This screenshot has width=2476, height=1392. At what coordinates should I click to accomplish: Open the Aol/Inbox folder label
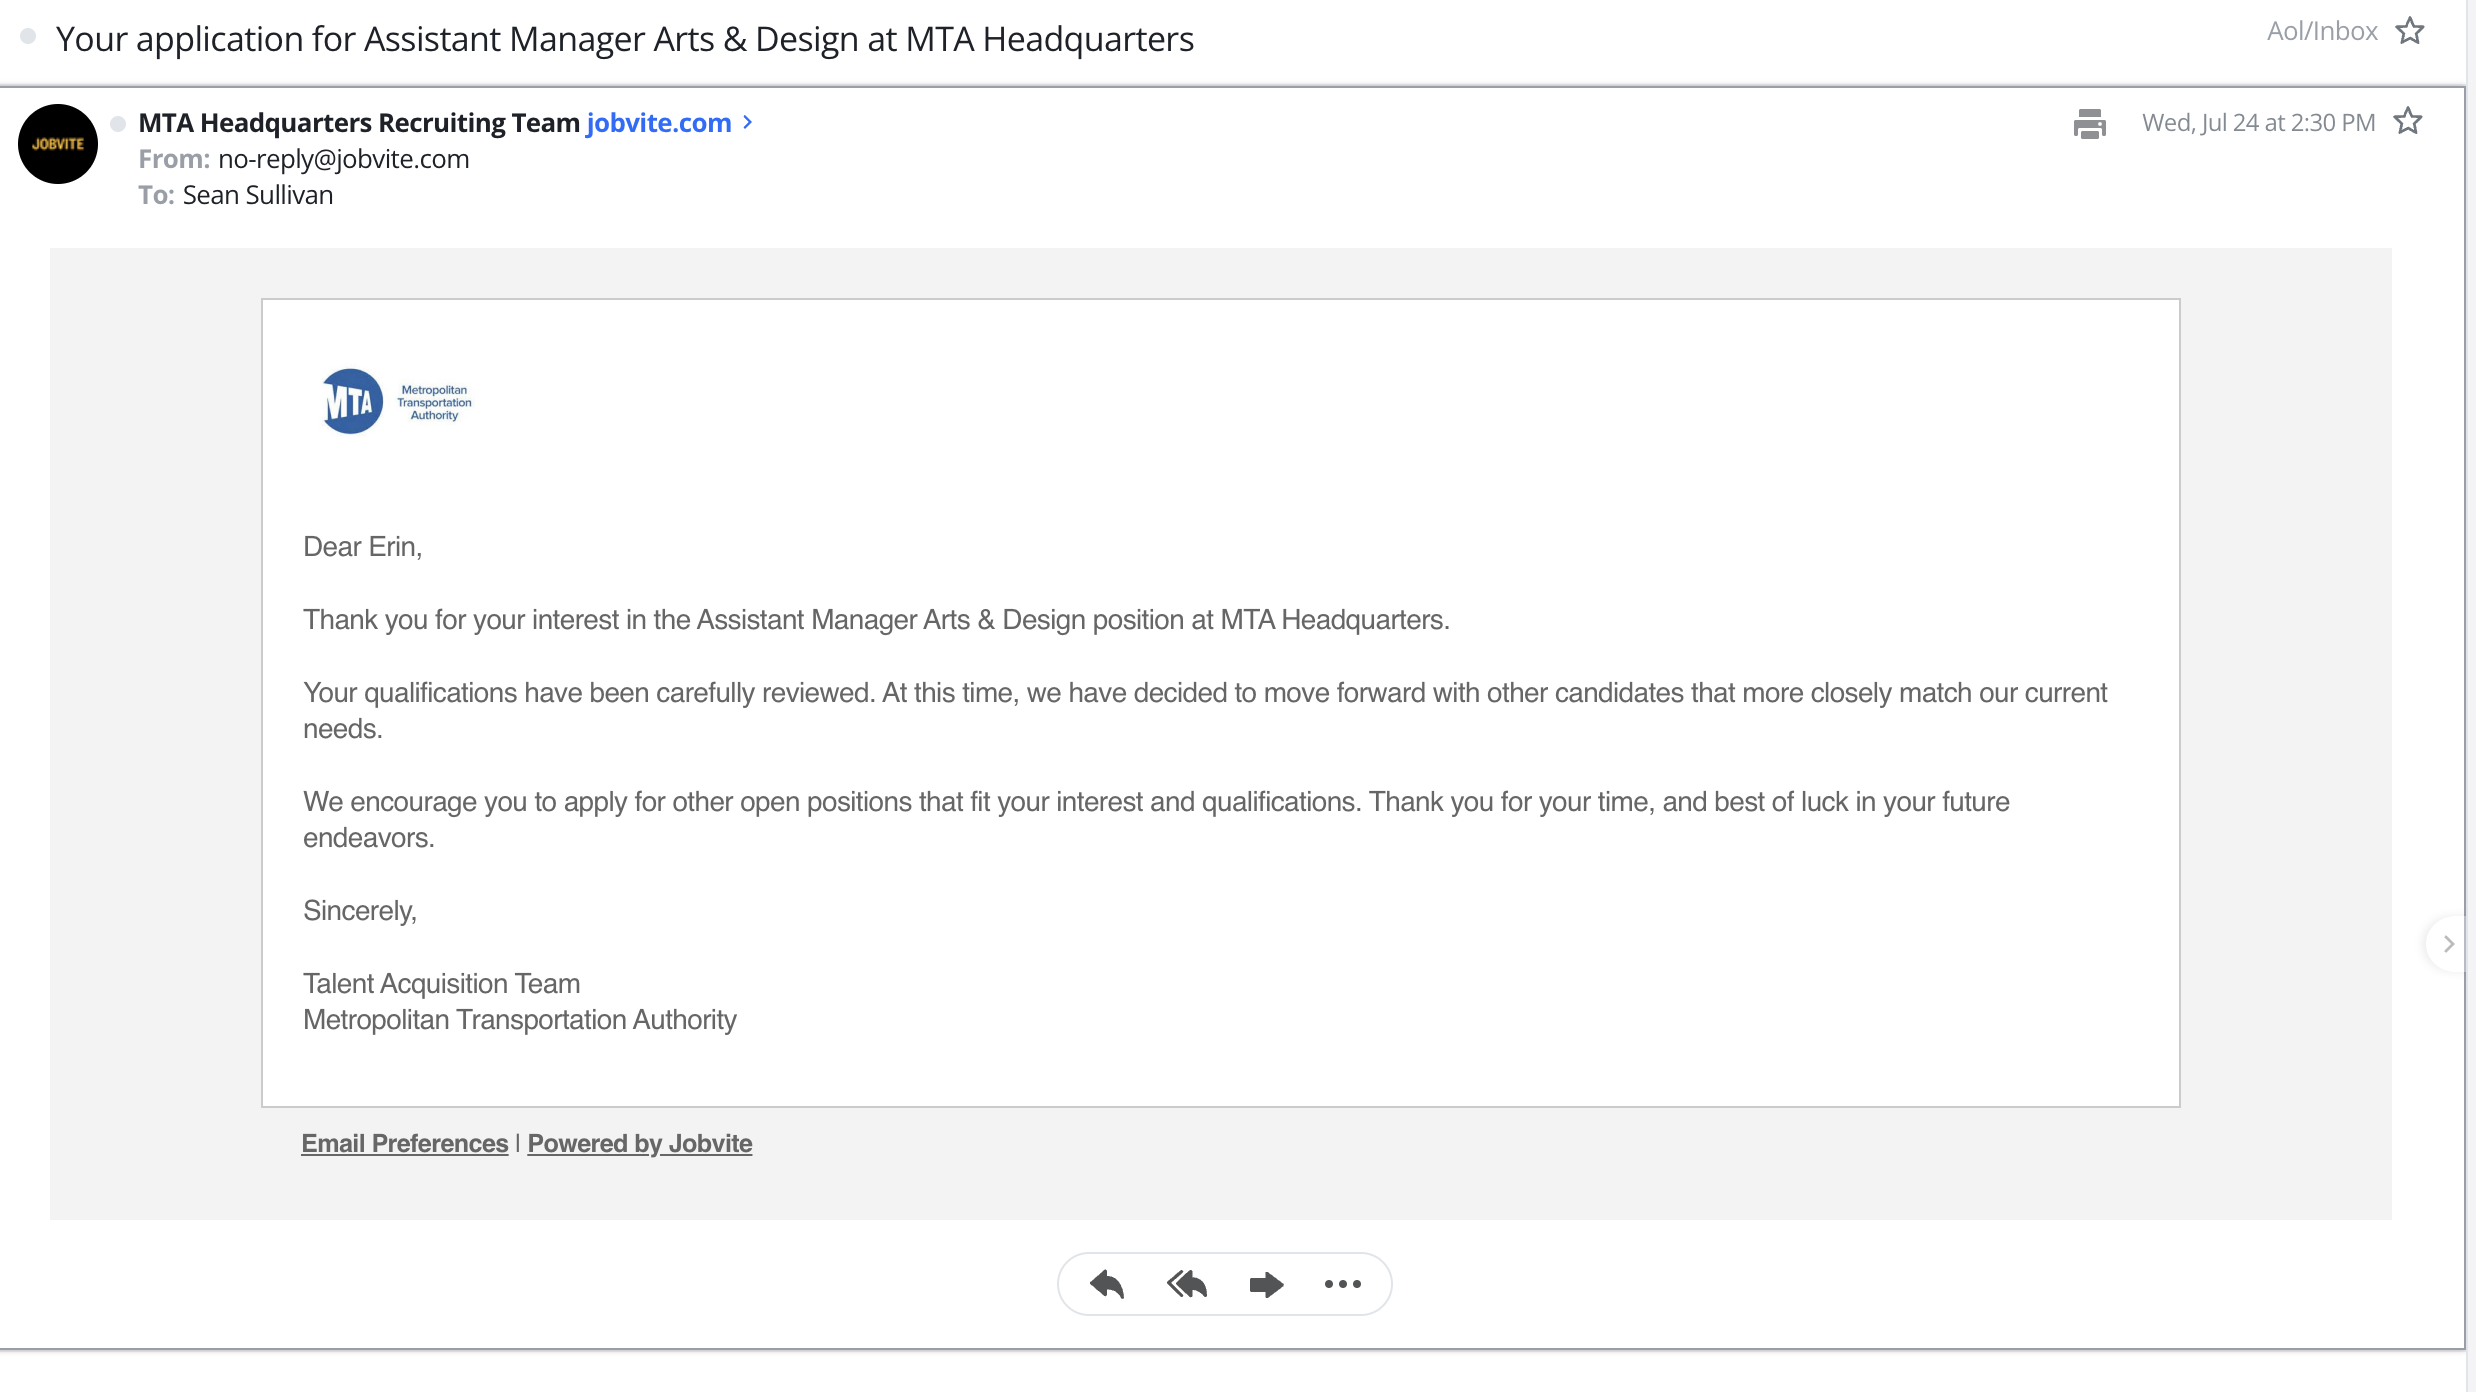click(2321, 30)
